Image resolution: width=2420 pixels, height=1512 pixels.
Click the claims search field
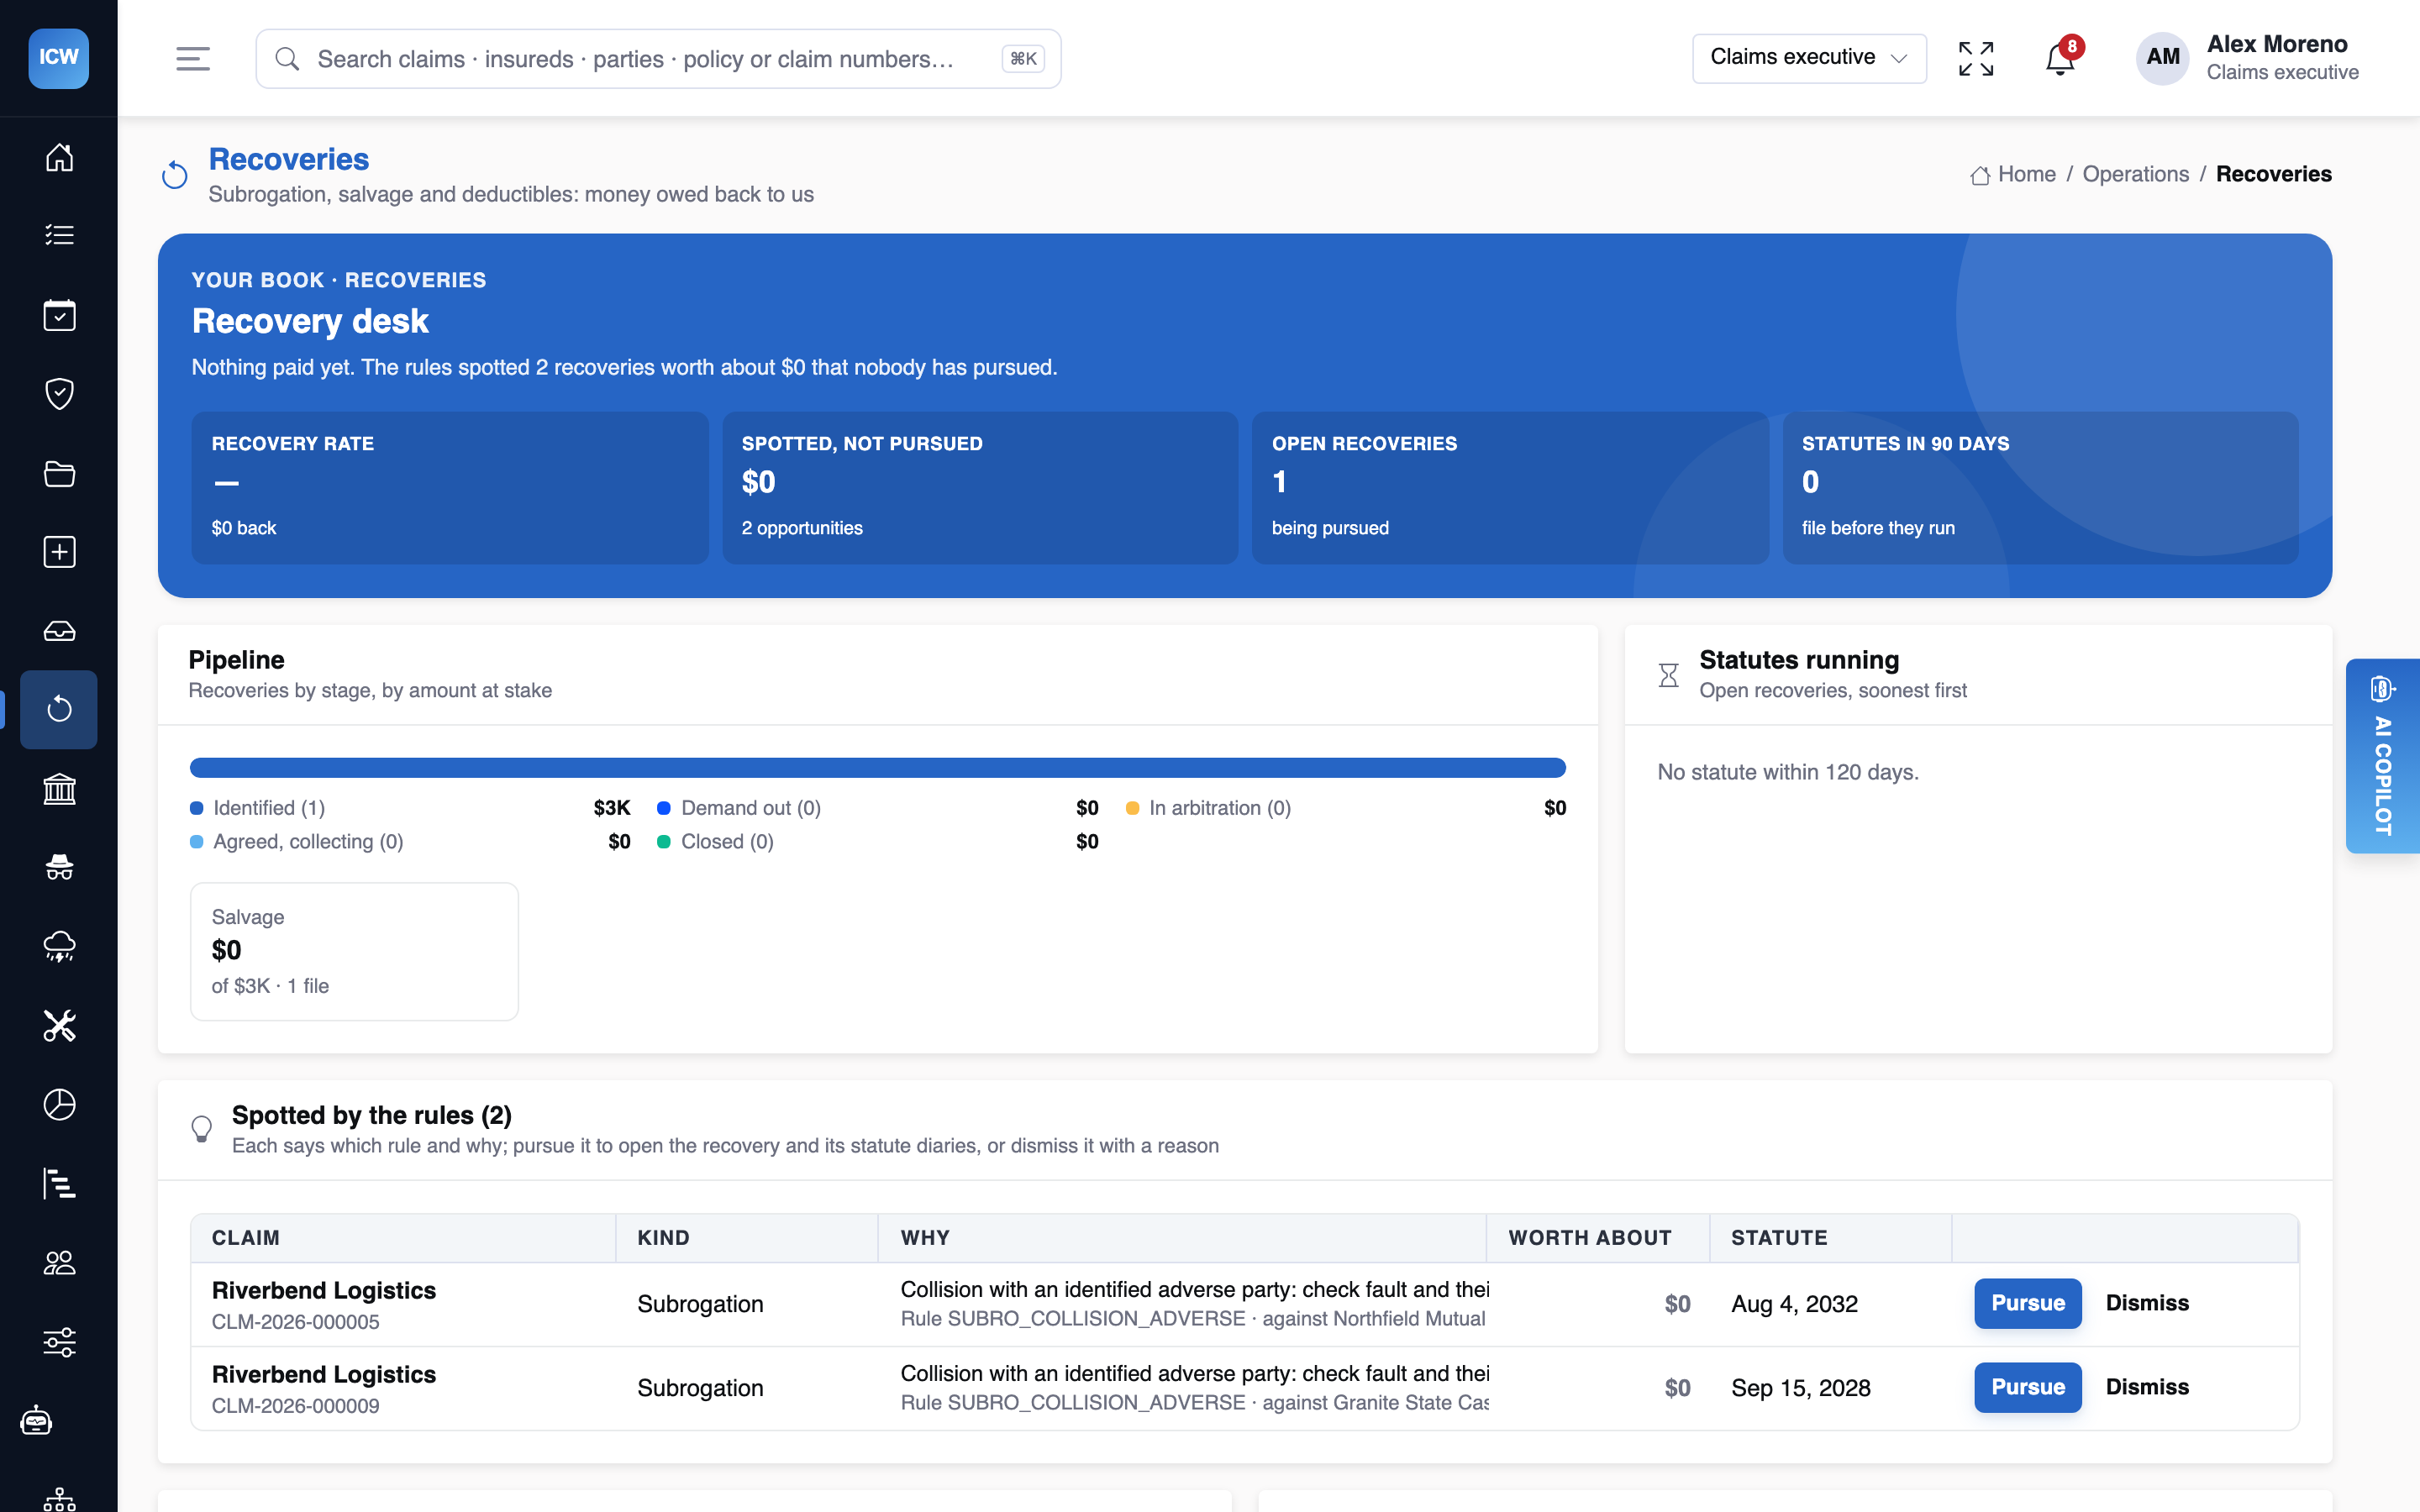658,59
